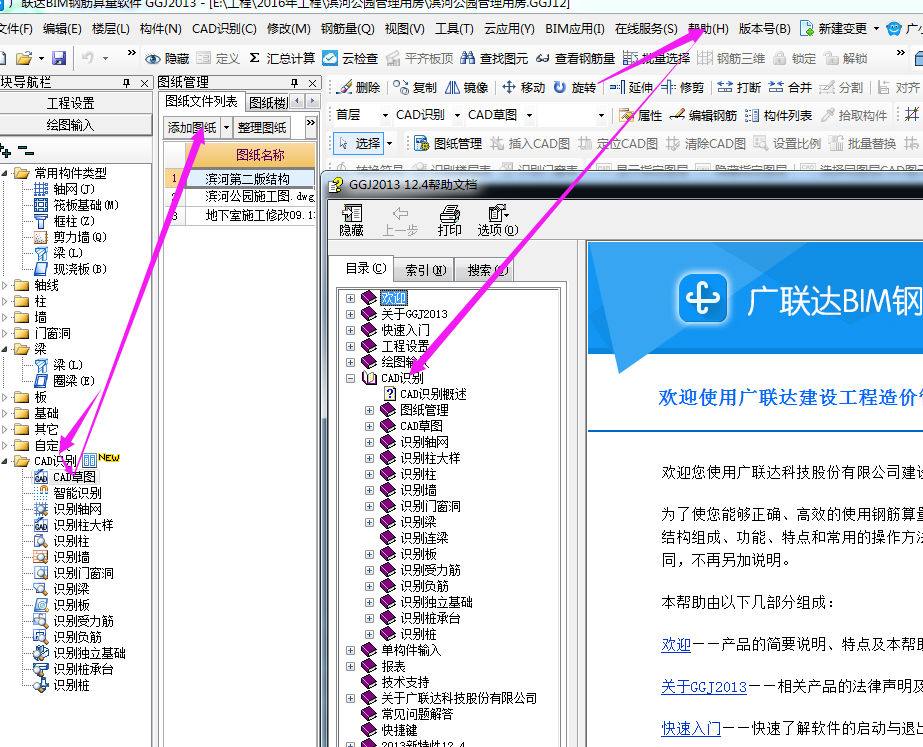Click 移动 move tool
The height and width of the screenshot is (747, 923).
523,87
